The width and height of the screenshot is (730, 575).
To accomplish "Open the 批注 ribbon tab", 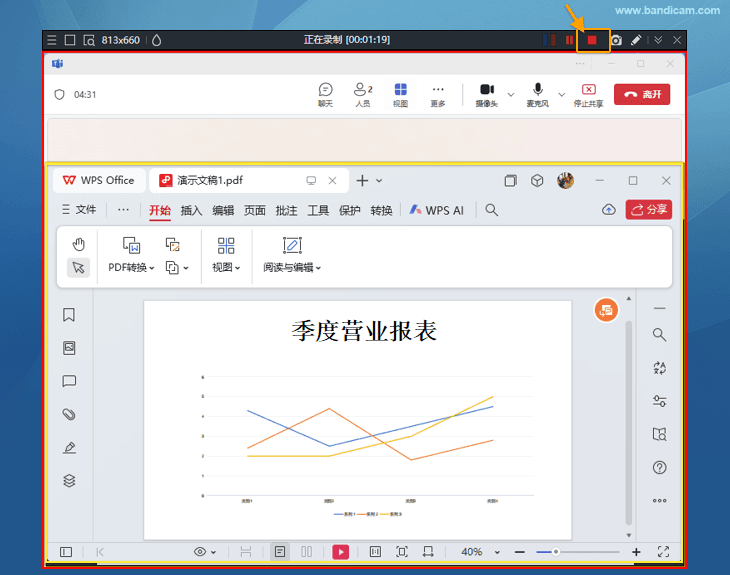I will click(x=286, y=210).
